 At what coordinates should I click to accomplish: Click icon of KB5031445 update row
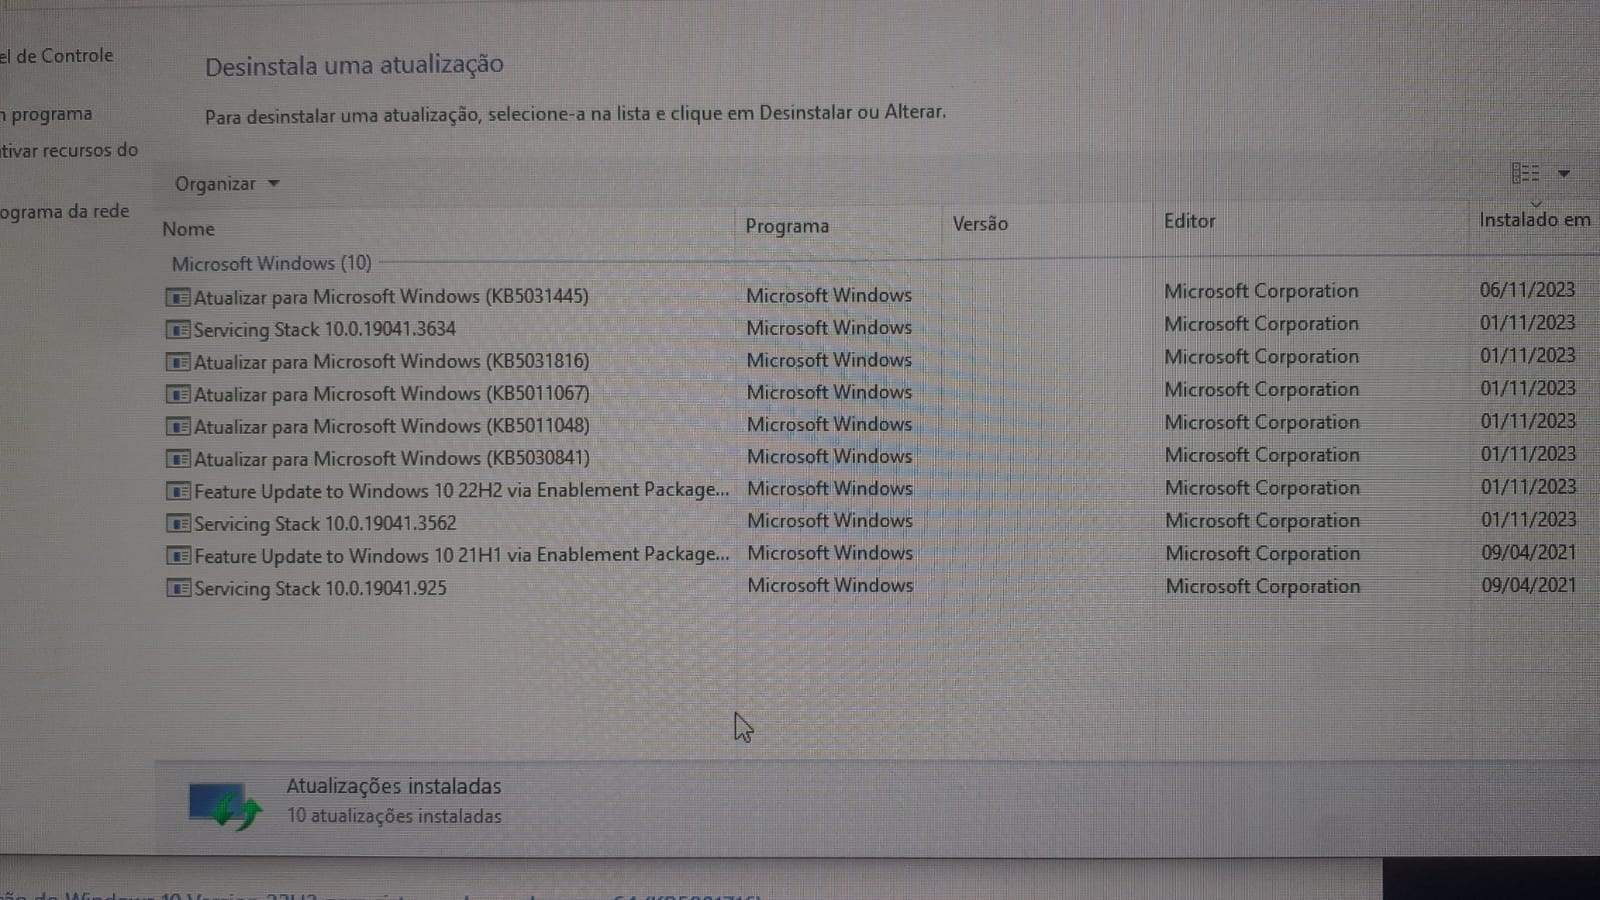[178, 297]
